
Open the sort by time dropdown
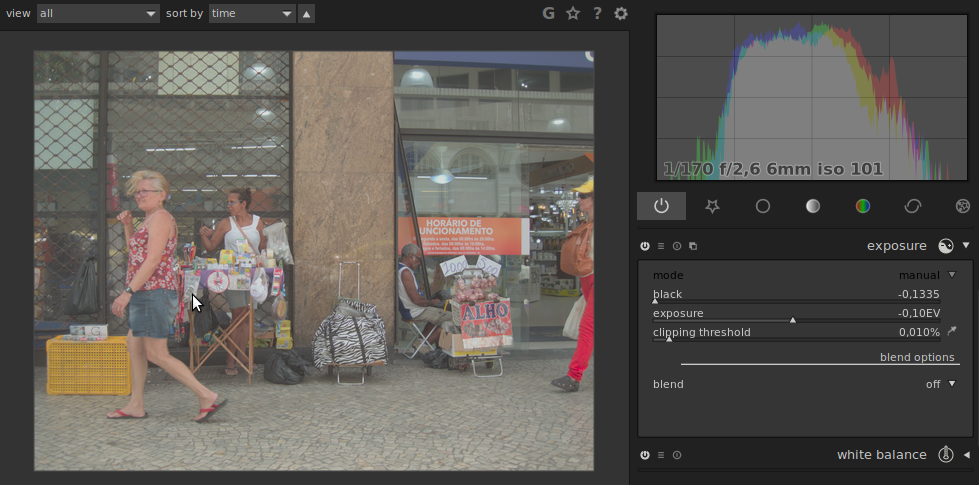click(x=252, y=13)
